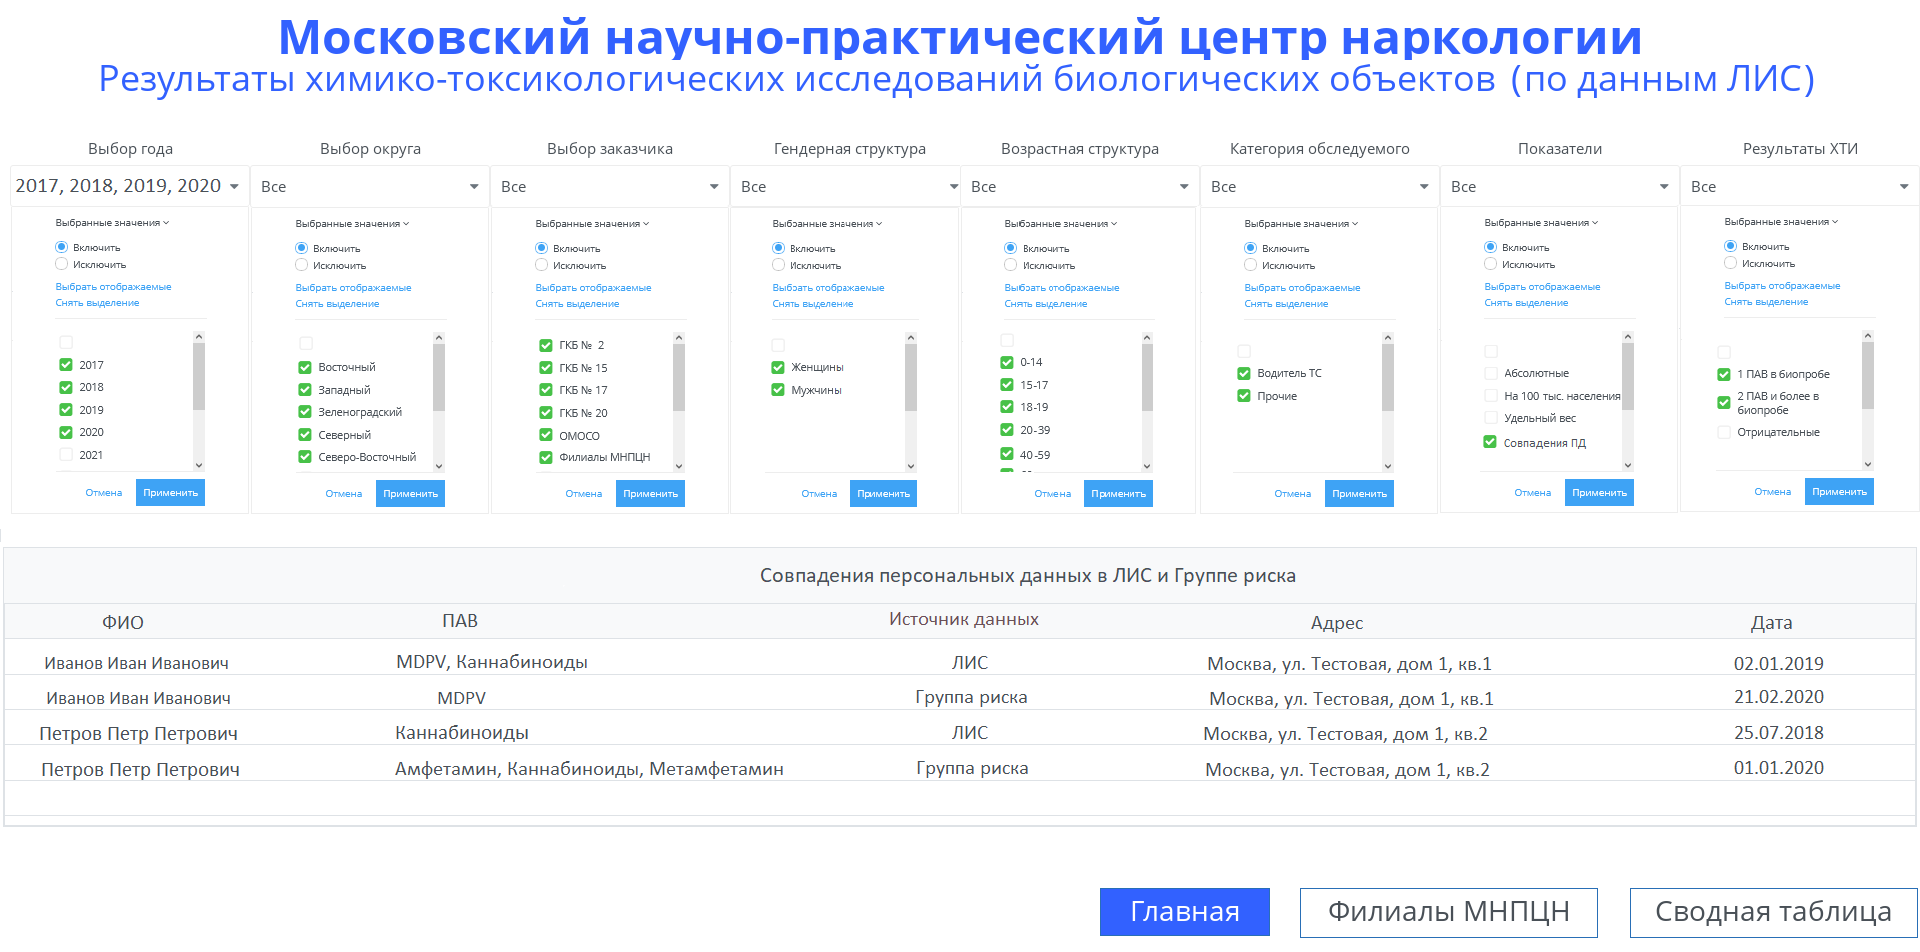Expand Выбранные значения in customer filter
Viewport: 1920px width, 952px height.
(592, 224)
